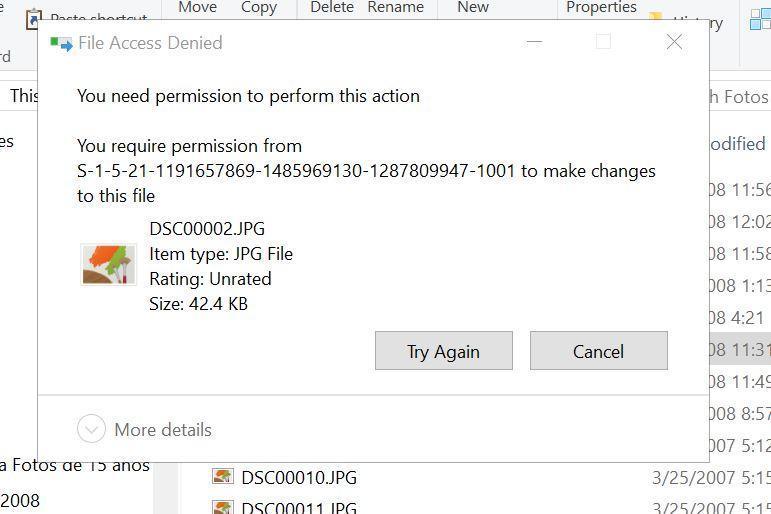Select the Fotos de 15 anos folder
The image size is (771, 514).
point(80,465)
